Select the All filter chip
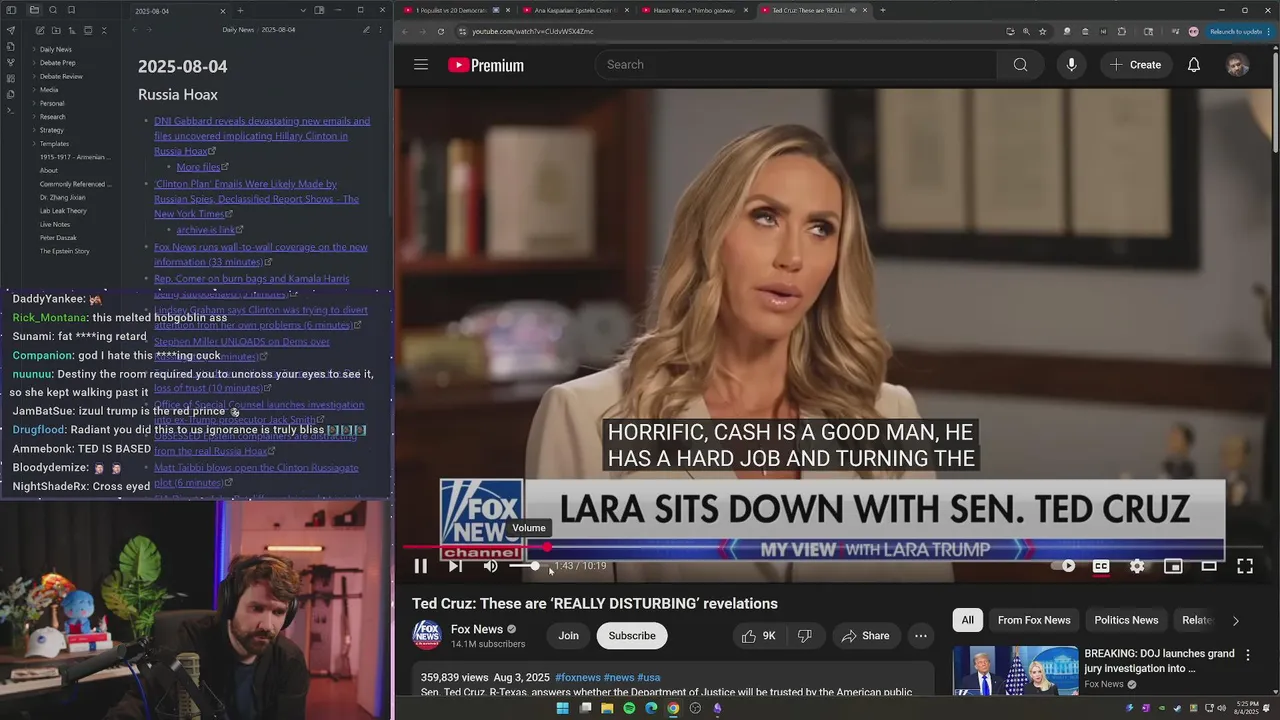Viewport: 1280px width, 720px height. click(x=967, y=620)
